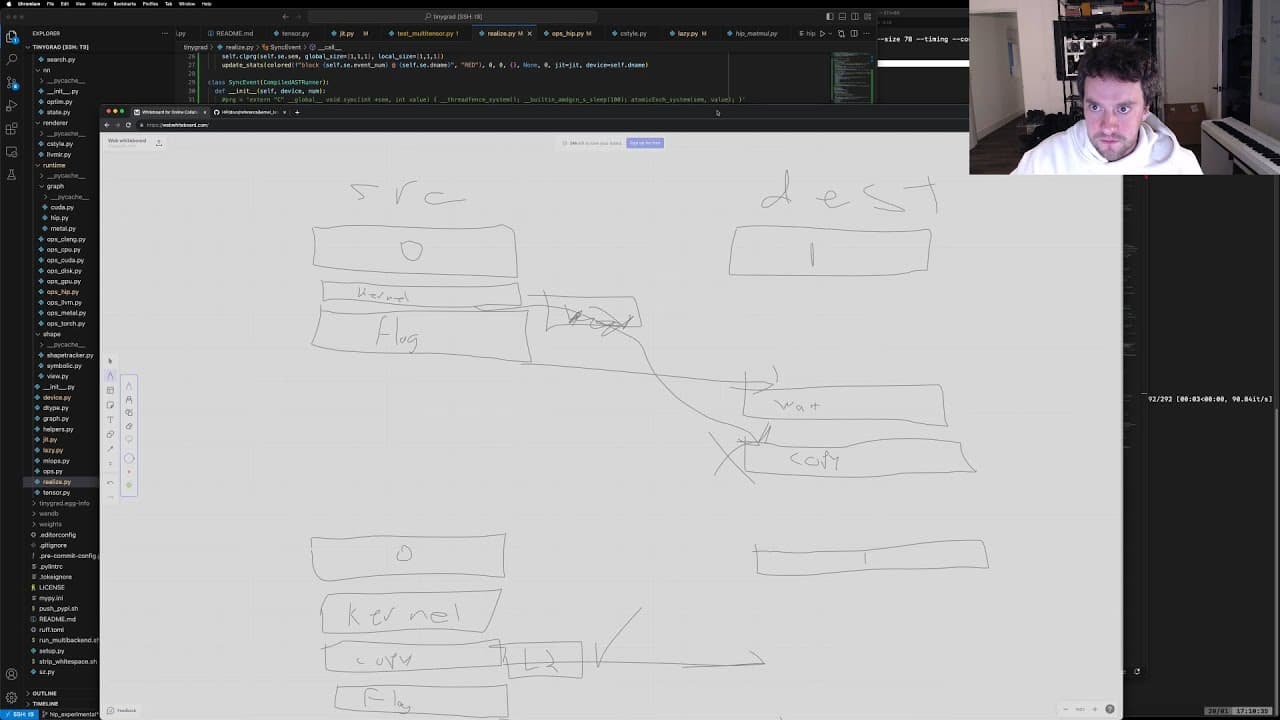Click the split editor icon in editor toolbar
This screenshot has width=1280, height=720.
click(853, 33)
